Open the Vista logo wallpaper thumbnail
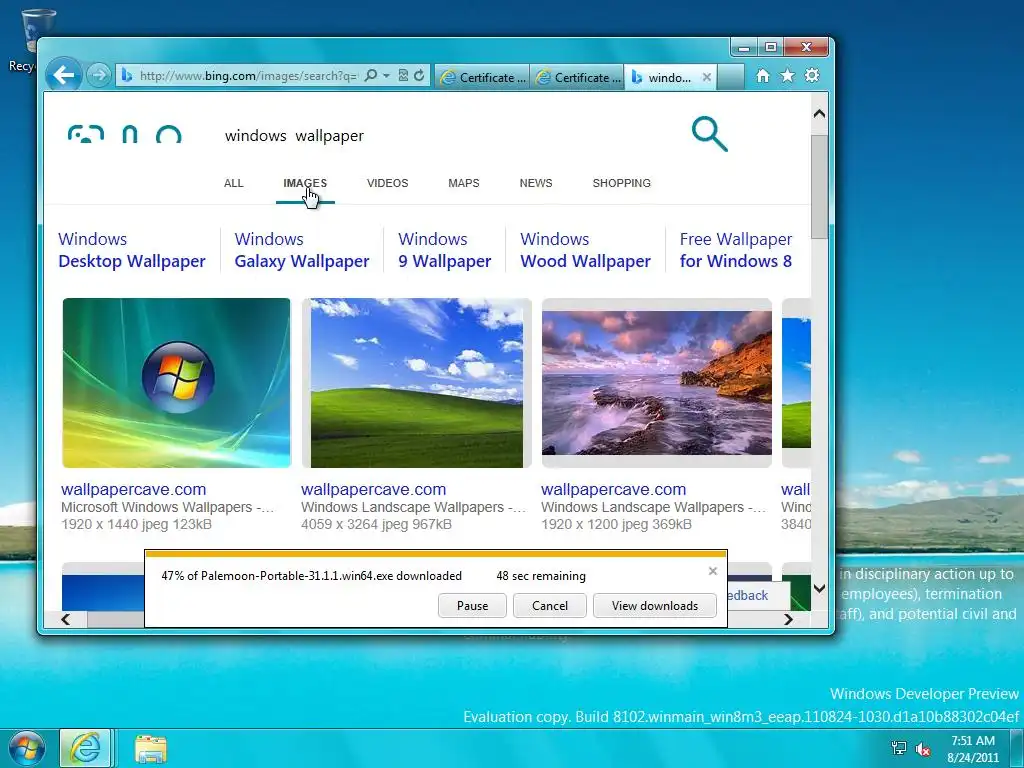The width and height of the screenshot is (1024, 768). click(176, 383)
